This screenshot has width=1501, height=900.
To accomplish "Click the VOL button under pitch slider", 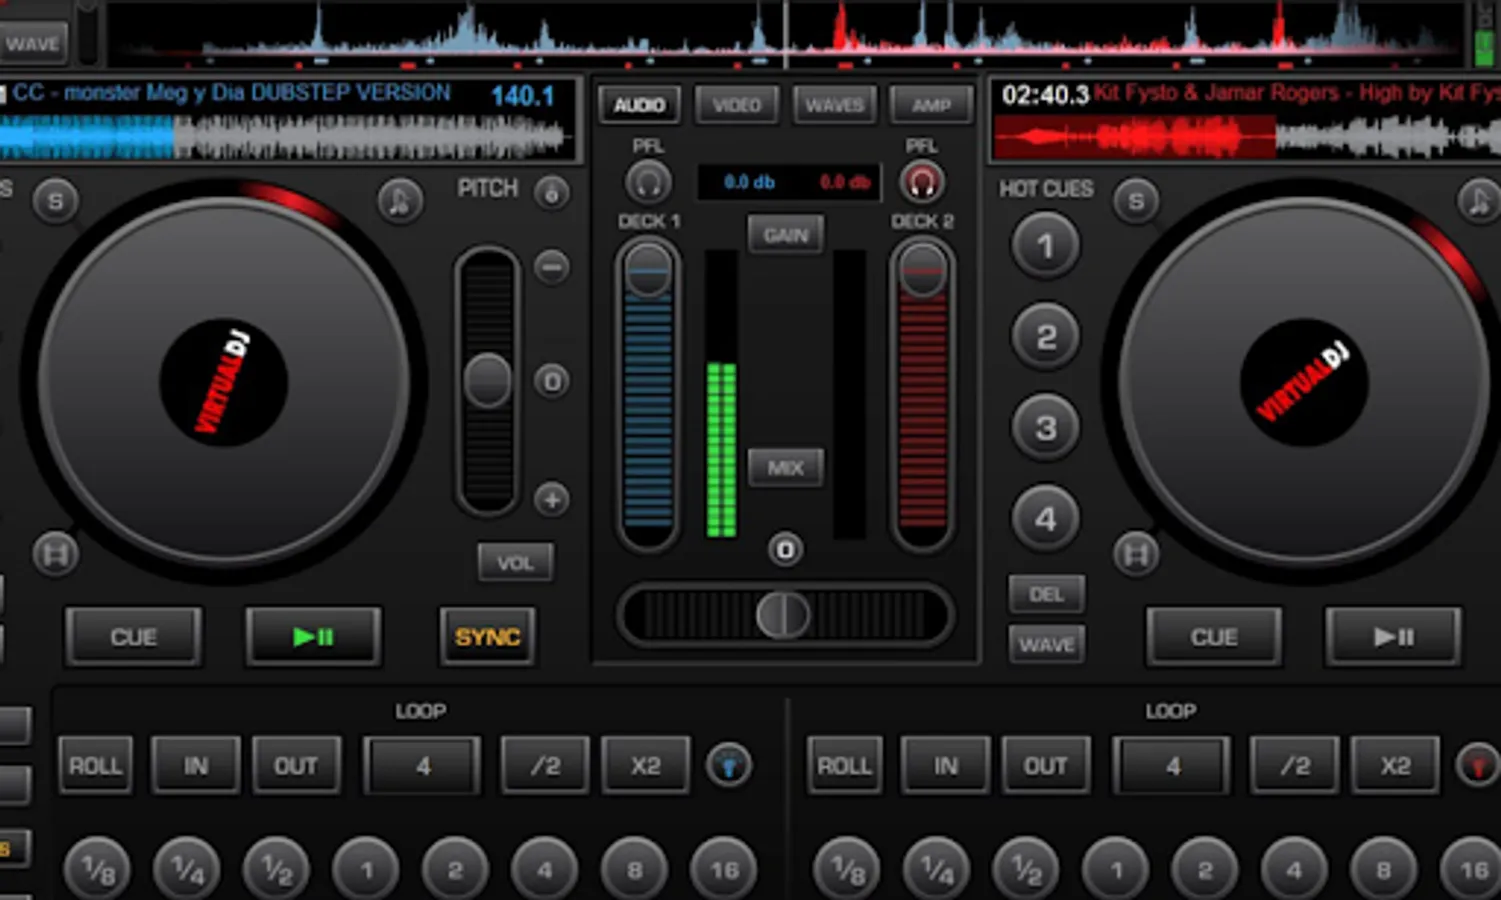I will [x=515, y=563].
